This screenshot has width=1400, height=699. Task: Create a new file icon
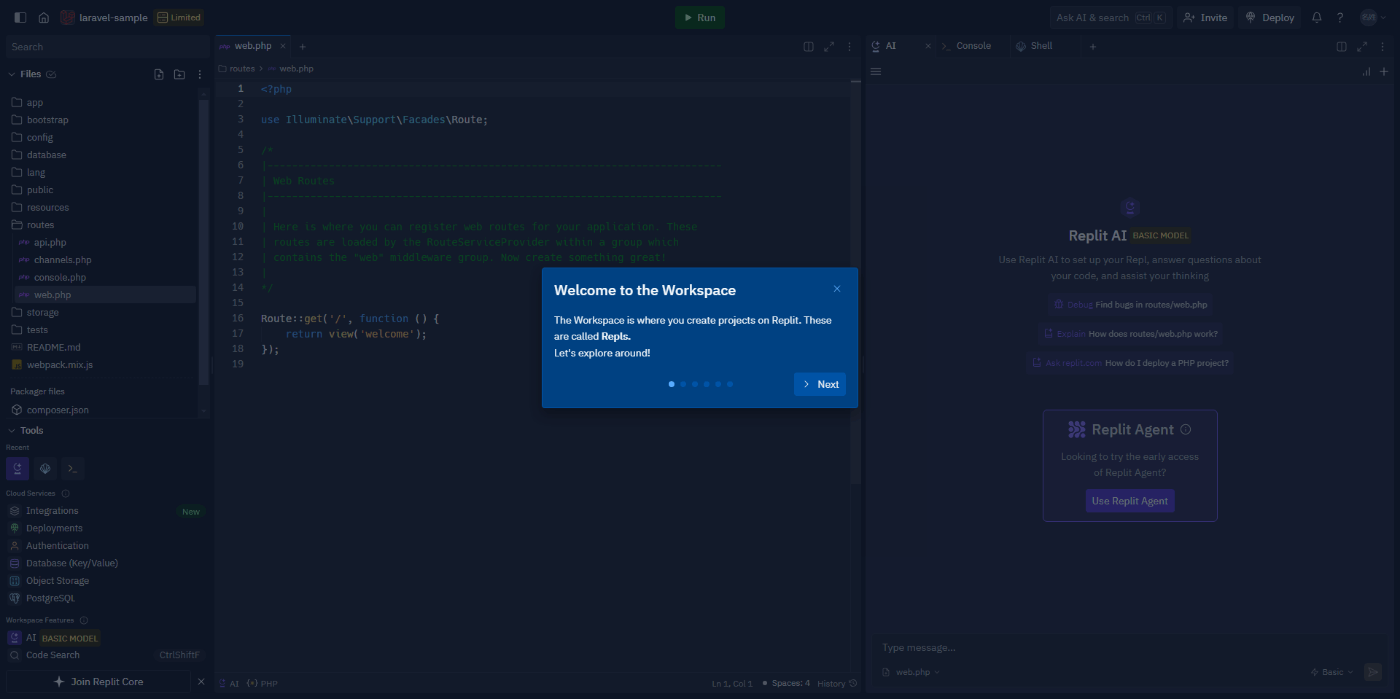[159, 74]
